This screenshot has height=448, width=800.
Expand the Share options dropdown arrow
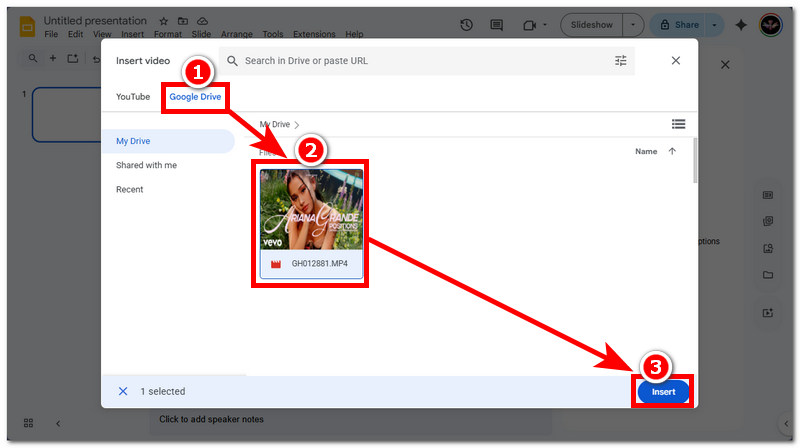[716, 25]
